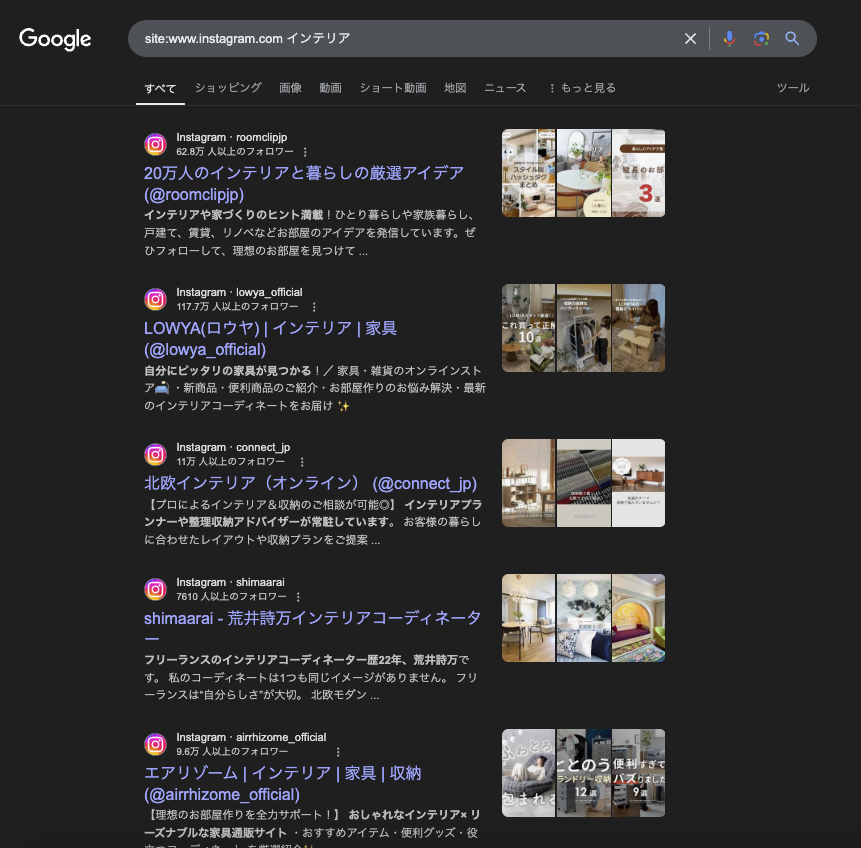This screenshot has height=848, width=861.
Task: Open the ニュース tab
Action: pyautogui.click(x=505, y=88)
